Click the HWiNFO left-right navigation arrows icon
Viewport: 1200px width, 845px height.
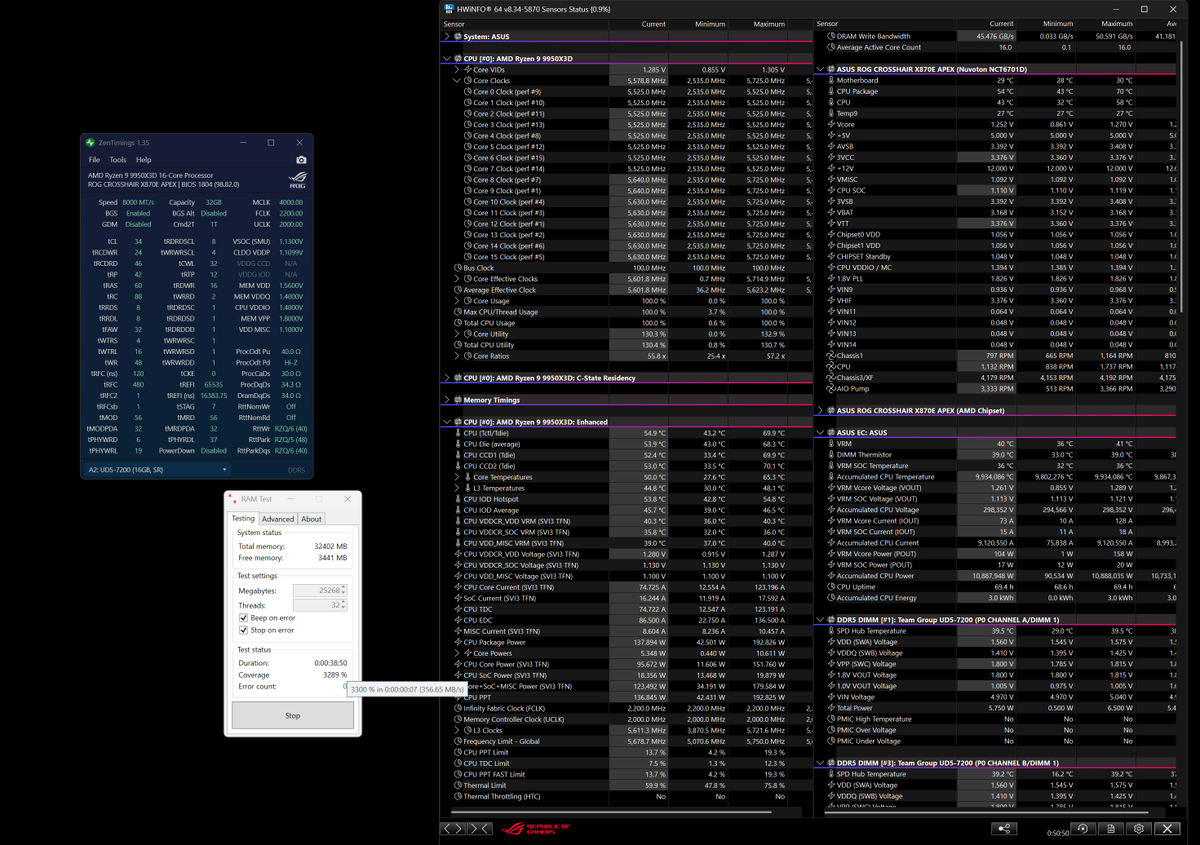point(454,828)
